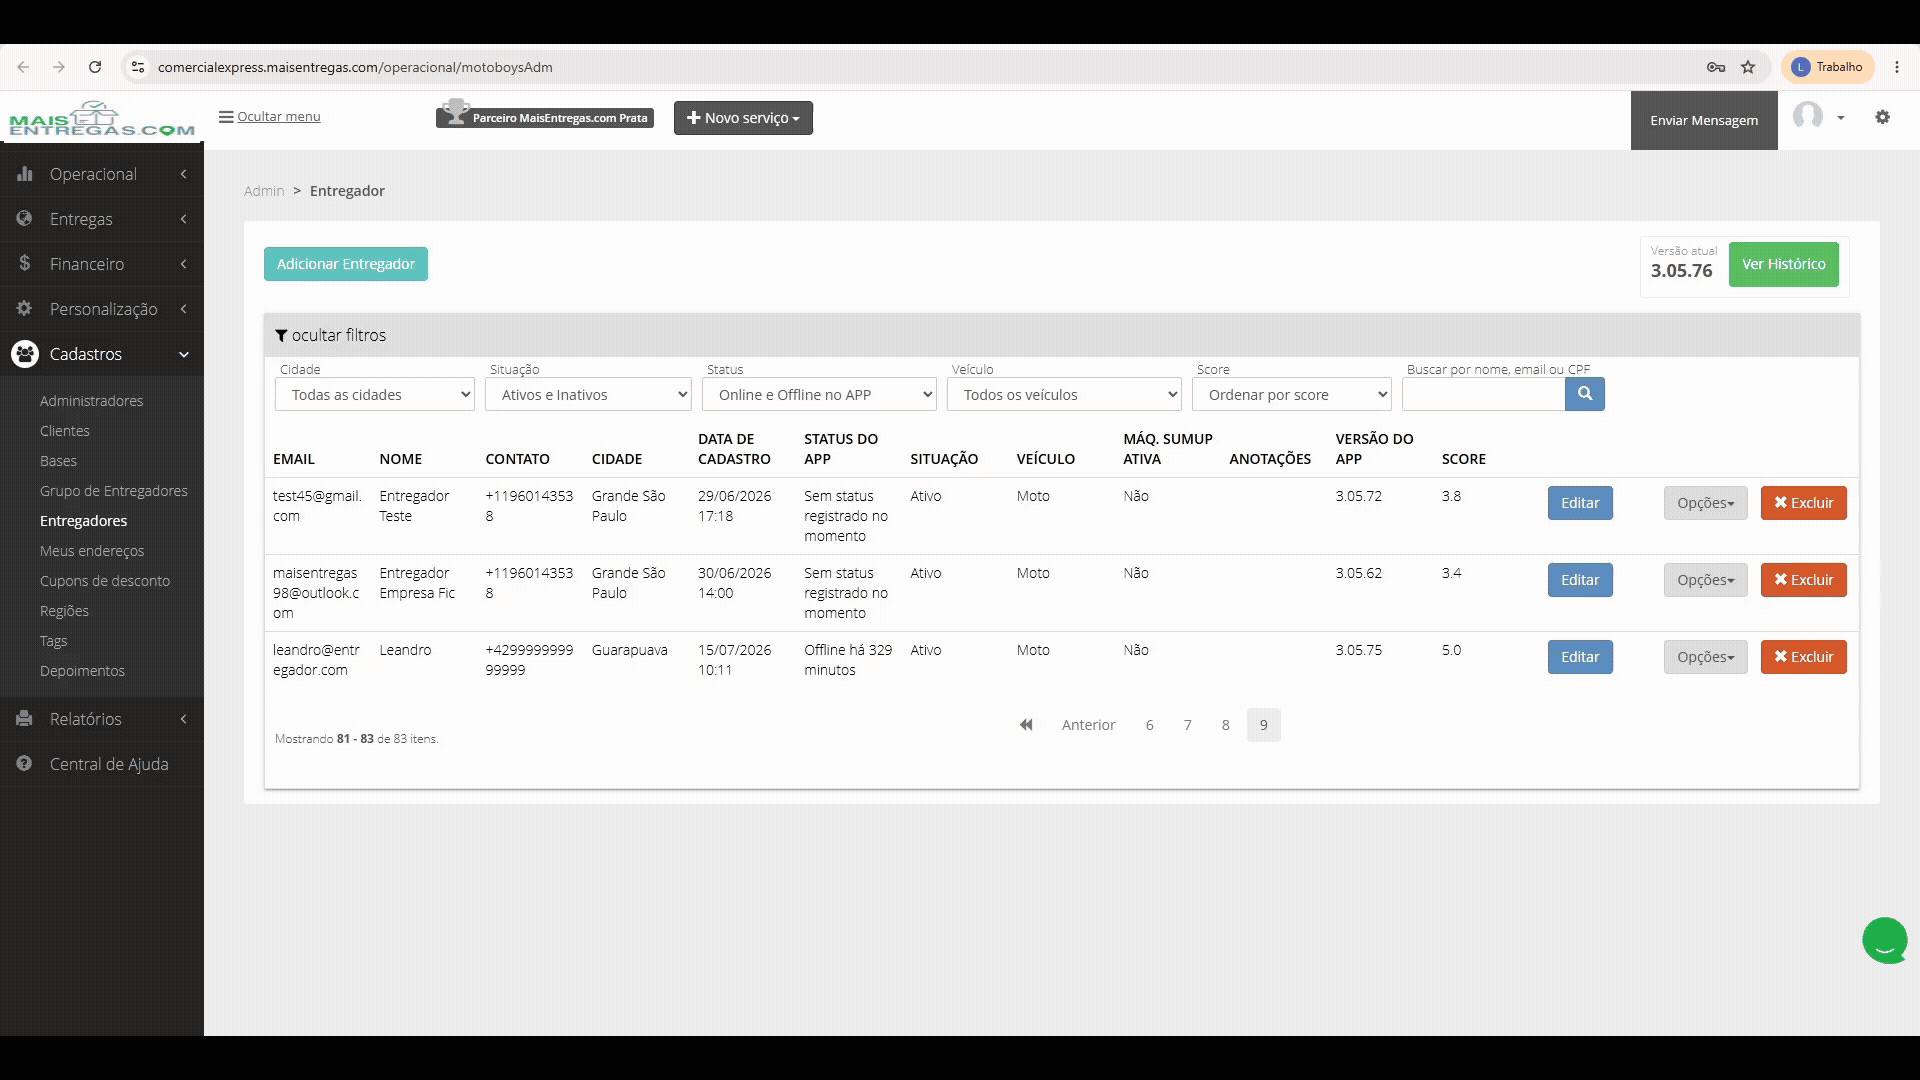Click Ver Histórico green button
1920x1080 pixels.
(1783, 264)
